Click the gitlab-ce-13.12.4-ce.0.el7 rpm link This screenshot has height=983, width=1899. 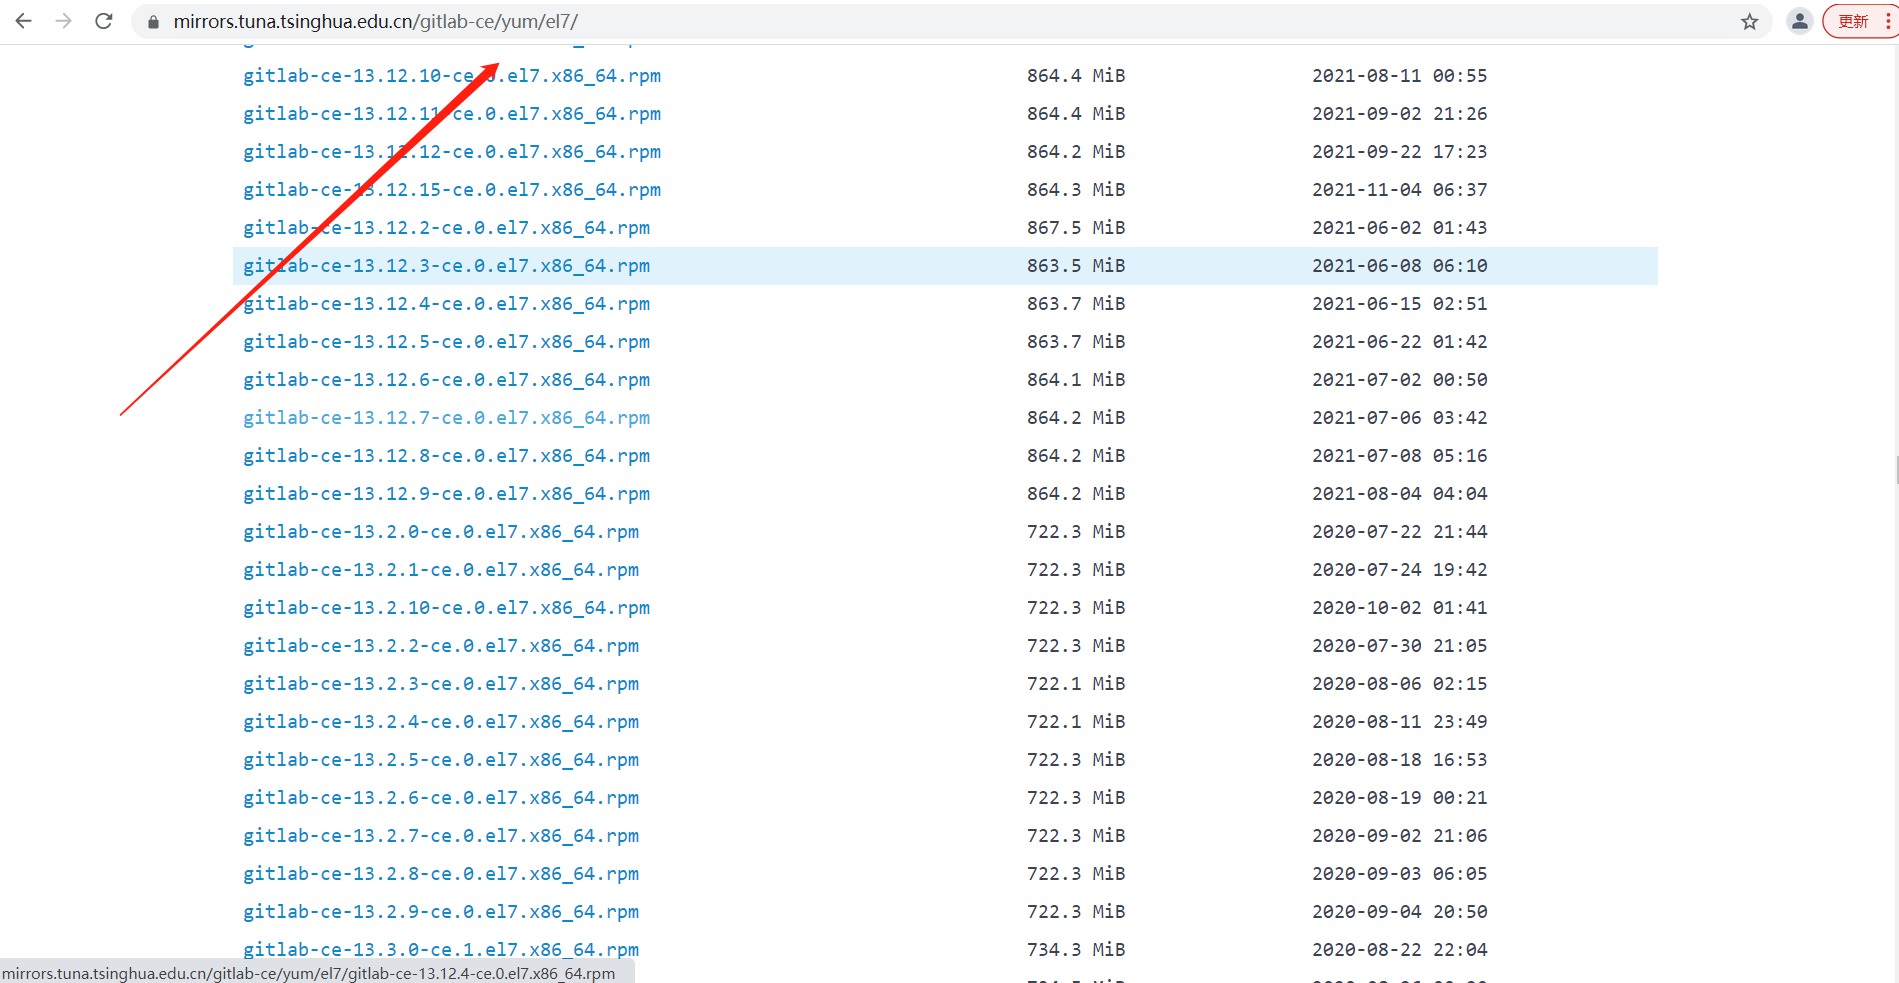coord(447,304)
